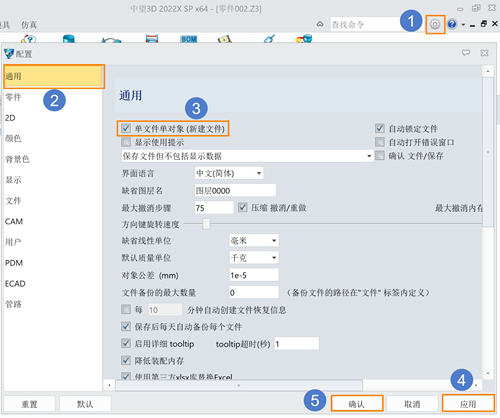500x418 pixels.
Task: Select the 文件 category
Action: pos(53,201)
